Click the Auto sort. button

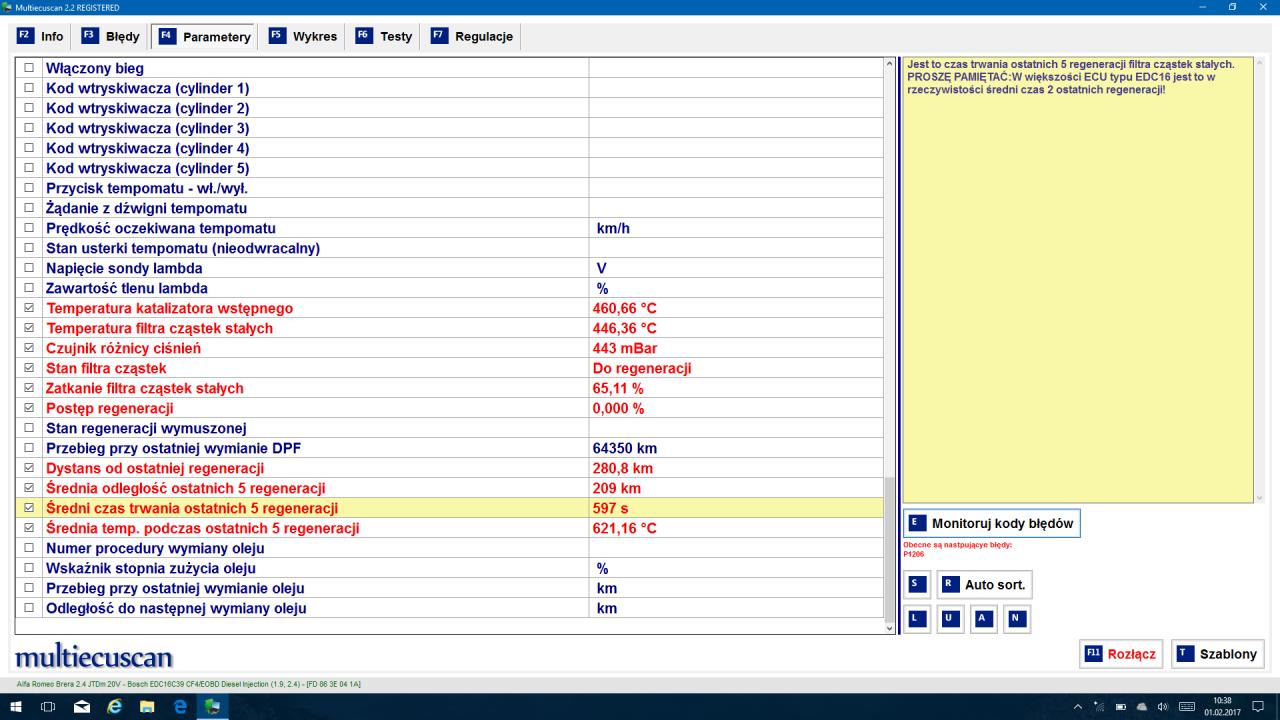(x=985, y=584)
